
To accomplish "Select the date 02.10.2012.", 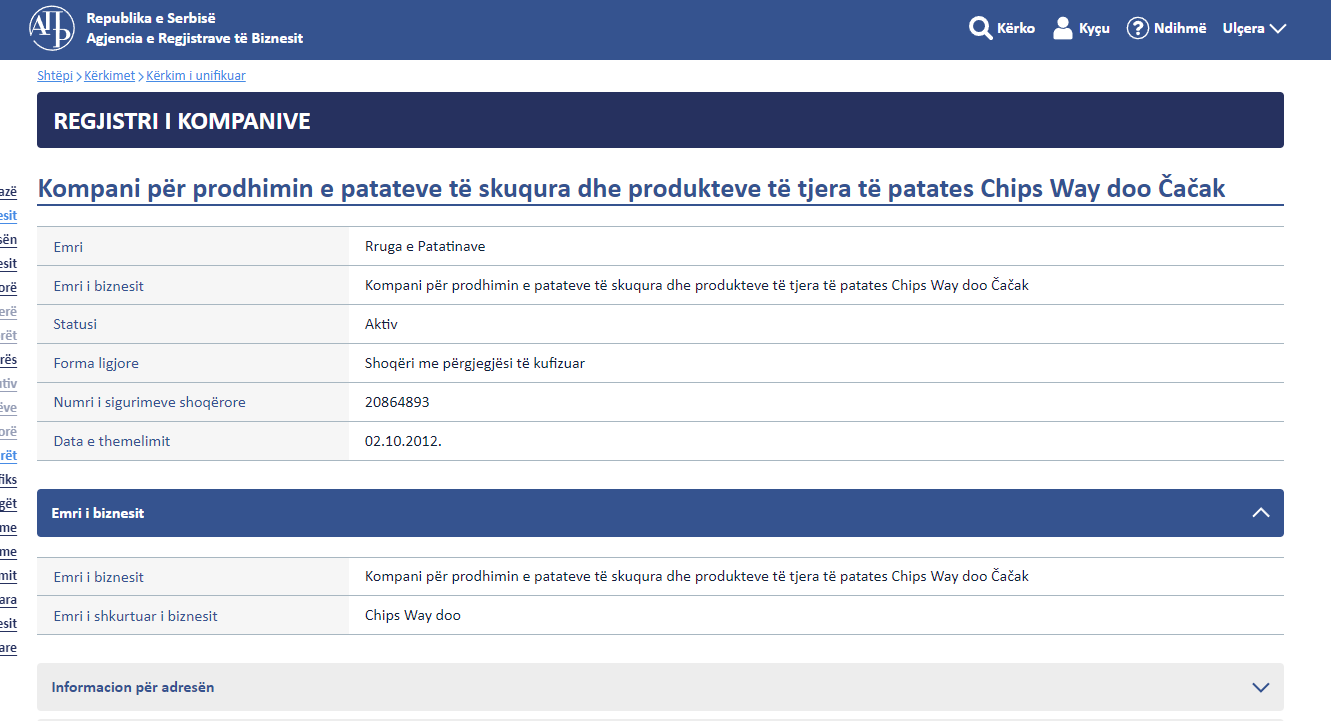I will tap(403, 441).
